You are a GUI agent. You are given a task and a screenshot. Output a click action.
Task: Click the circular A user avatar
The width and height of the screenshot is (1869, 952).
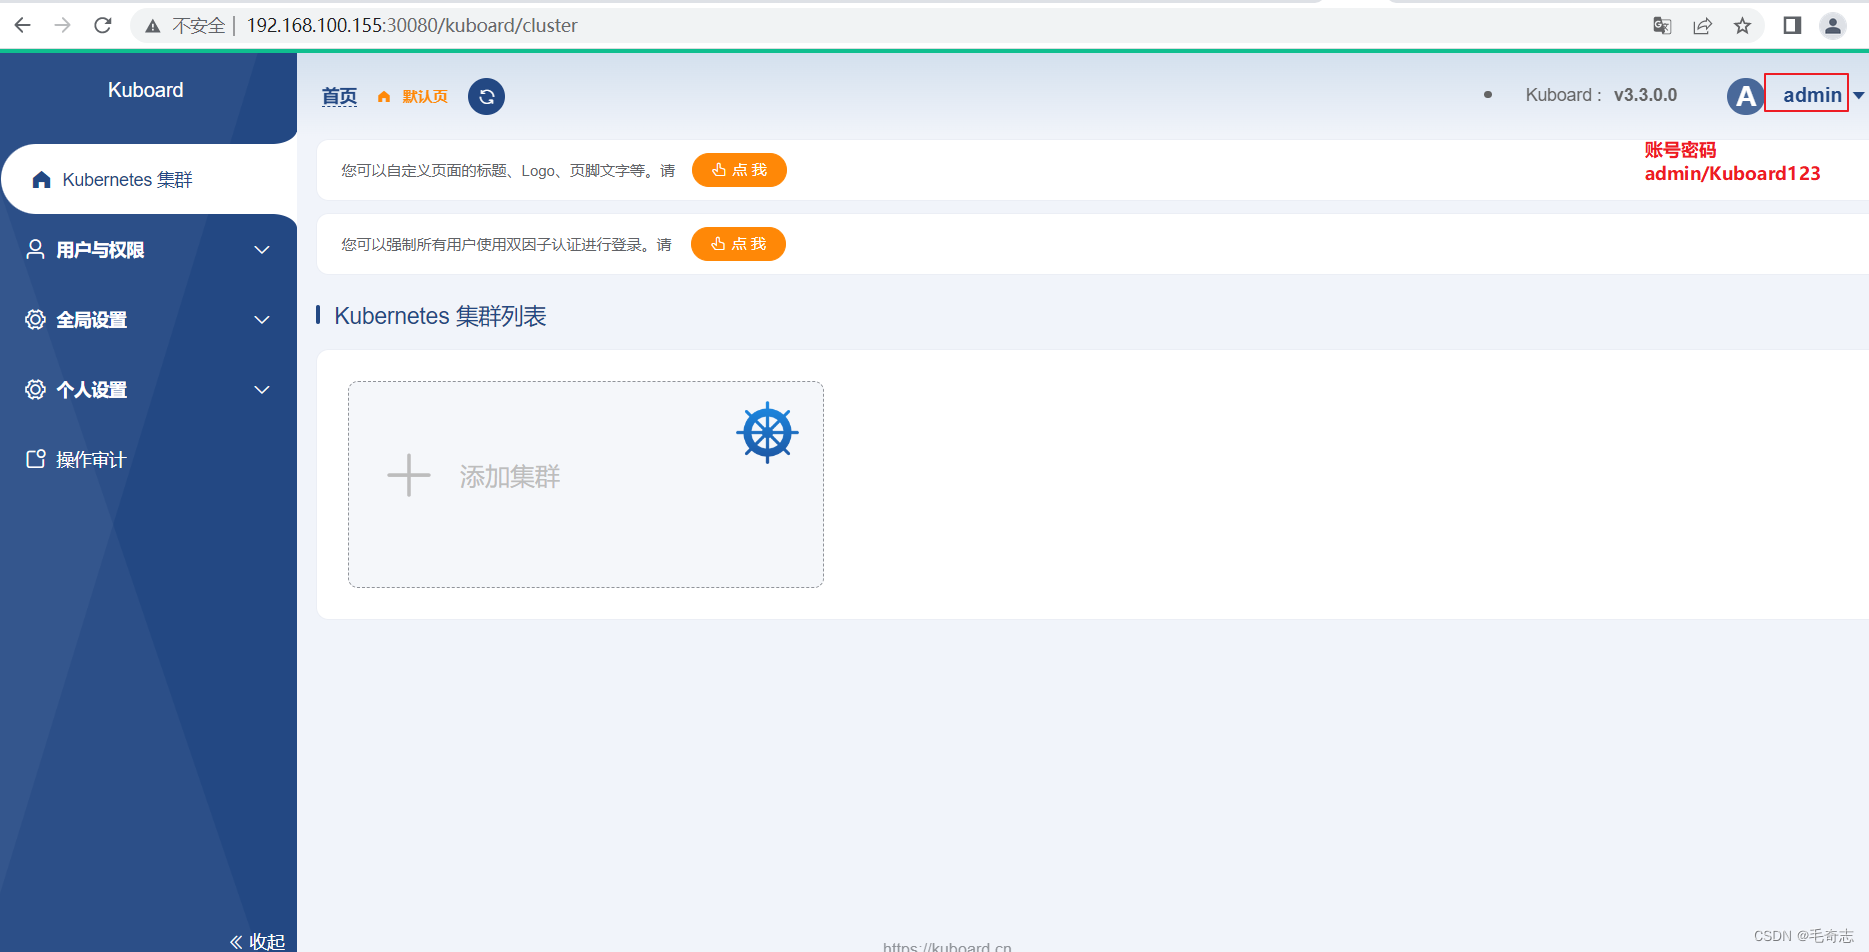pos(1745,96)
